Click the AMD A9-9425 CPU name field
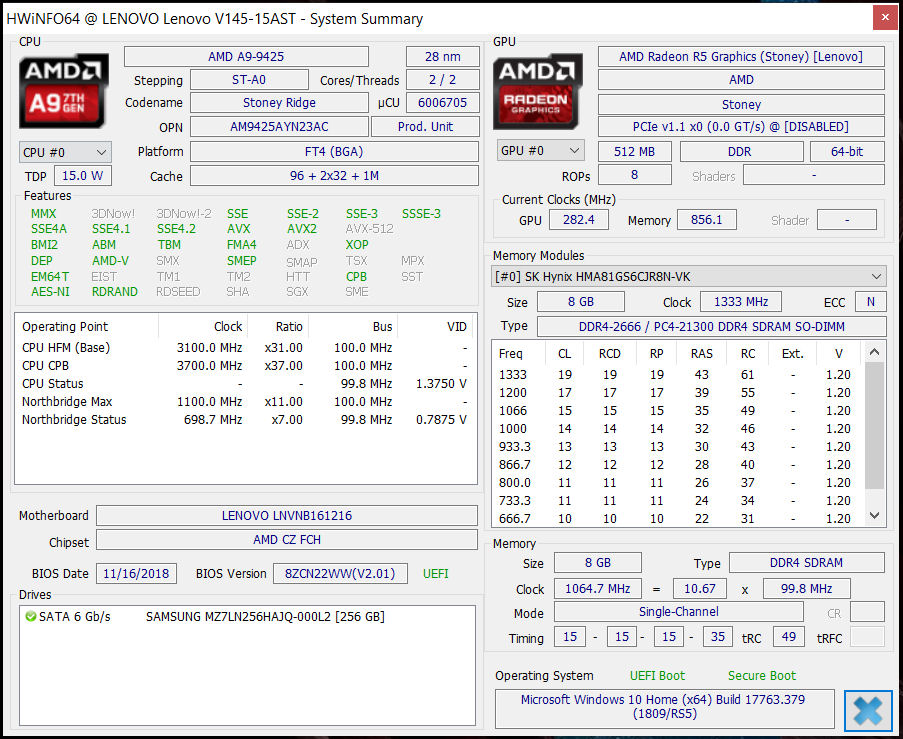This screenshot has height=739, width=903. point(246,56)
